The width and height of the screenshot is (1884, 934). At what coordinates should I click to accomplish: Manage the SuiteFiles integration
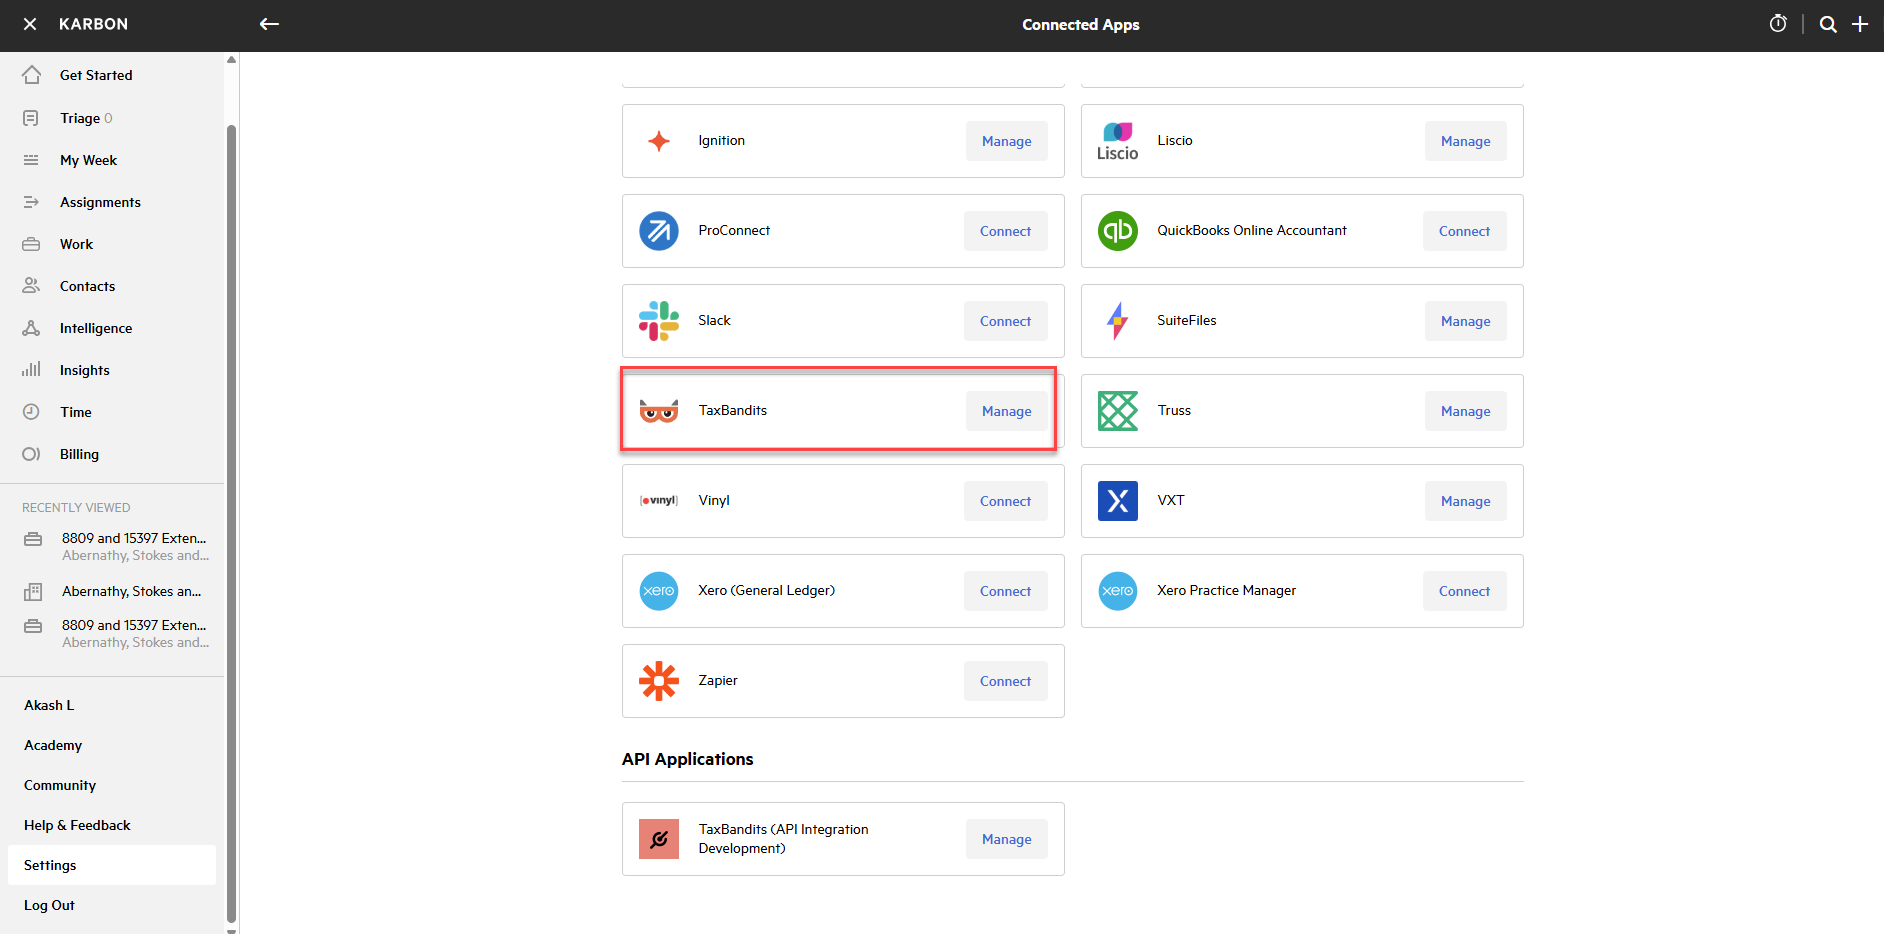tap(1466, 321)
